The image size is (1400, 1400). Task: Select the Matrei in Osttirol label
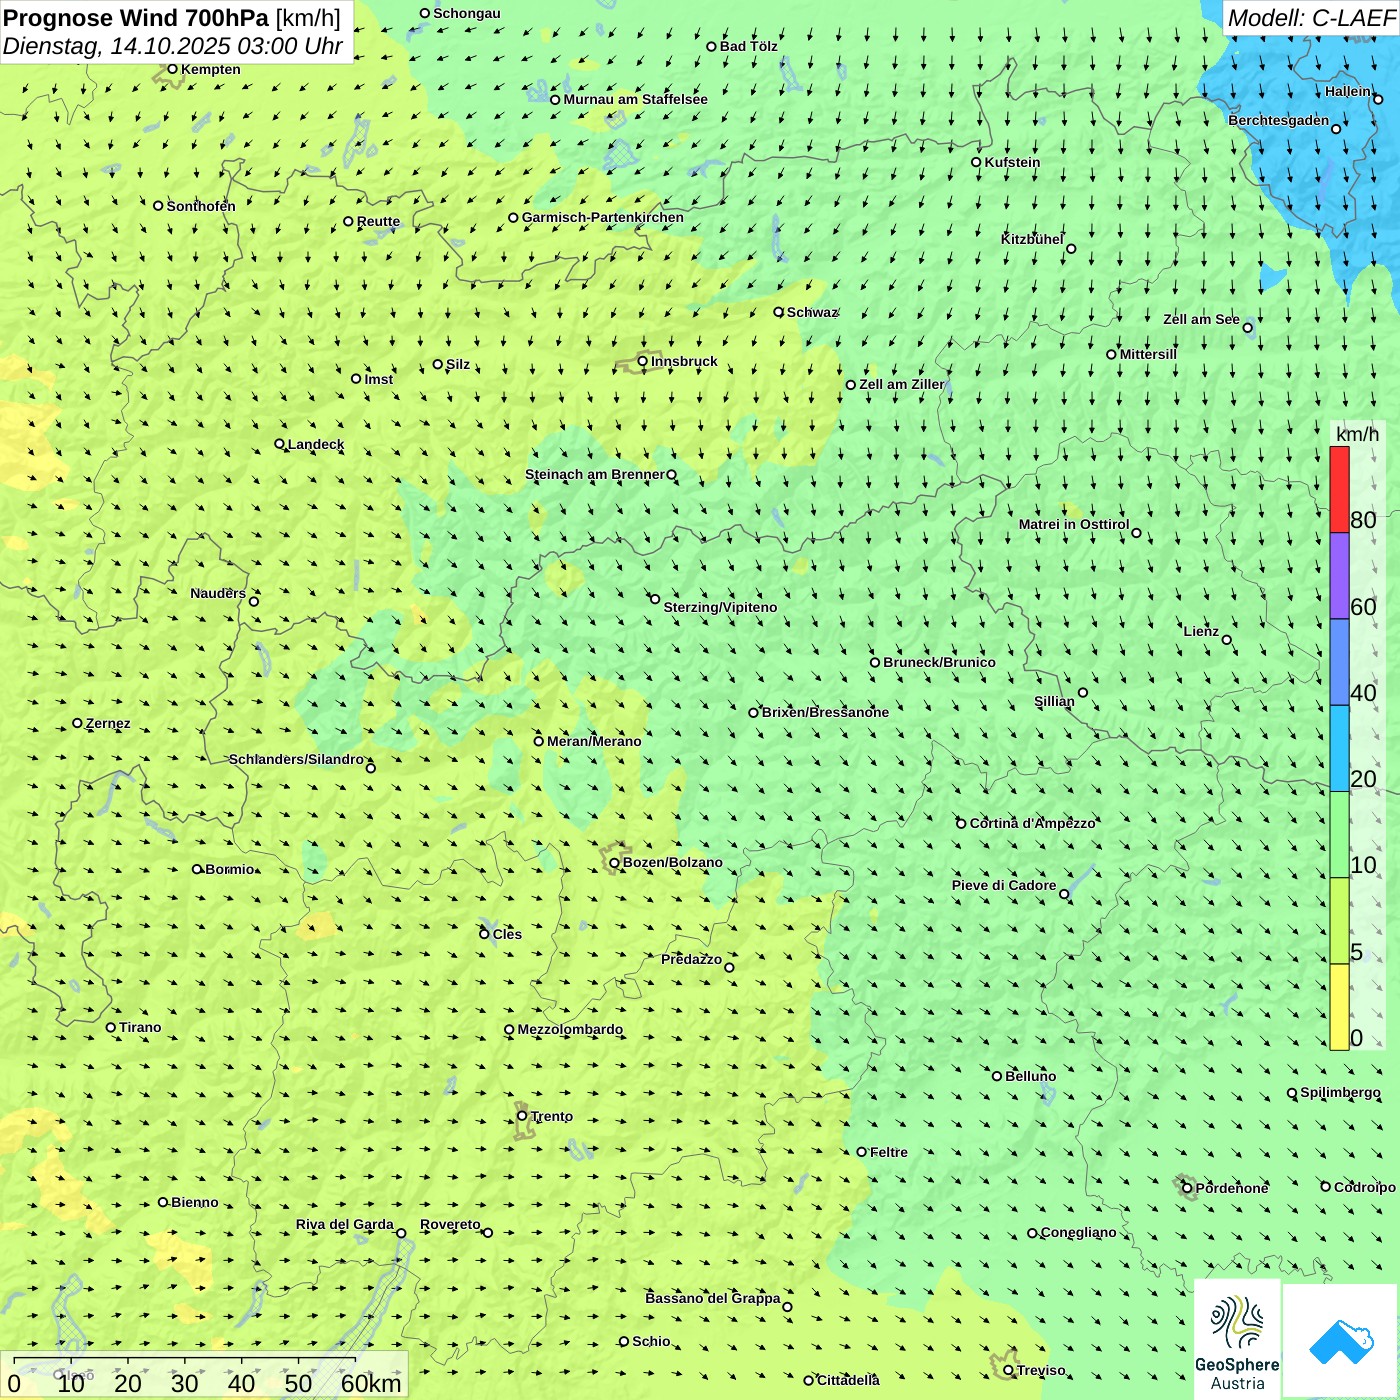tap(1074, 524)
